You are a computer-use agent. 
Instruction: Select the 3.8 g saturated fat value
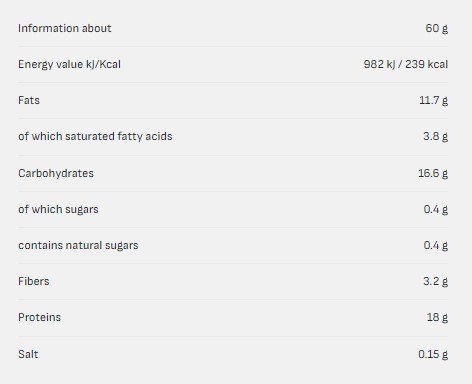[x=435, y=136]
